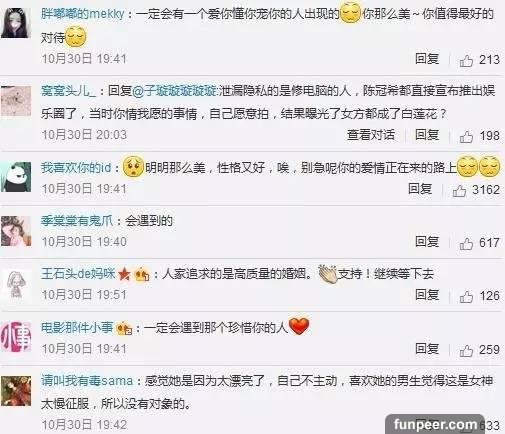This screenshot has height=434, width=505.
Task: Open username 季棠棠有鬼爪
Action: [x=77, y=221]
